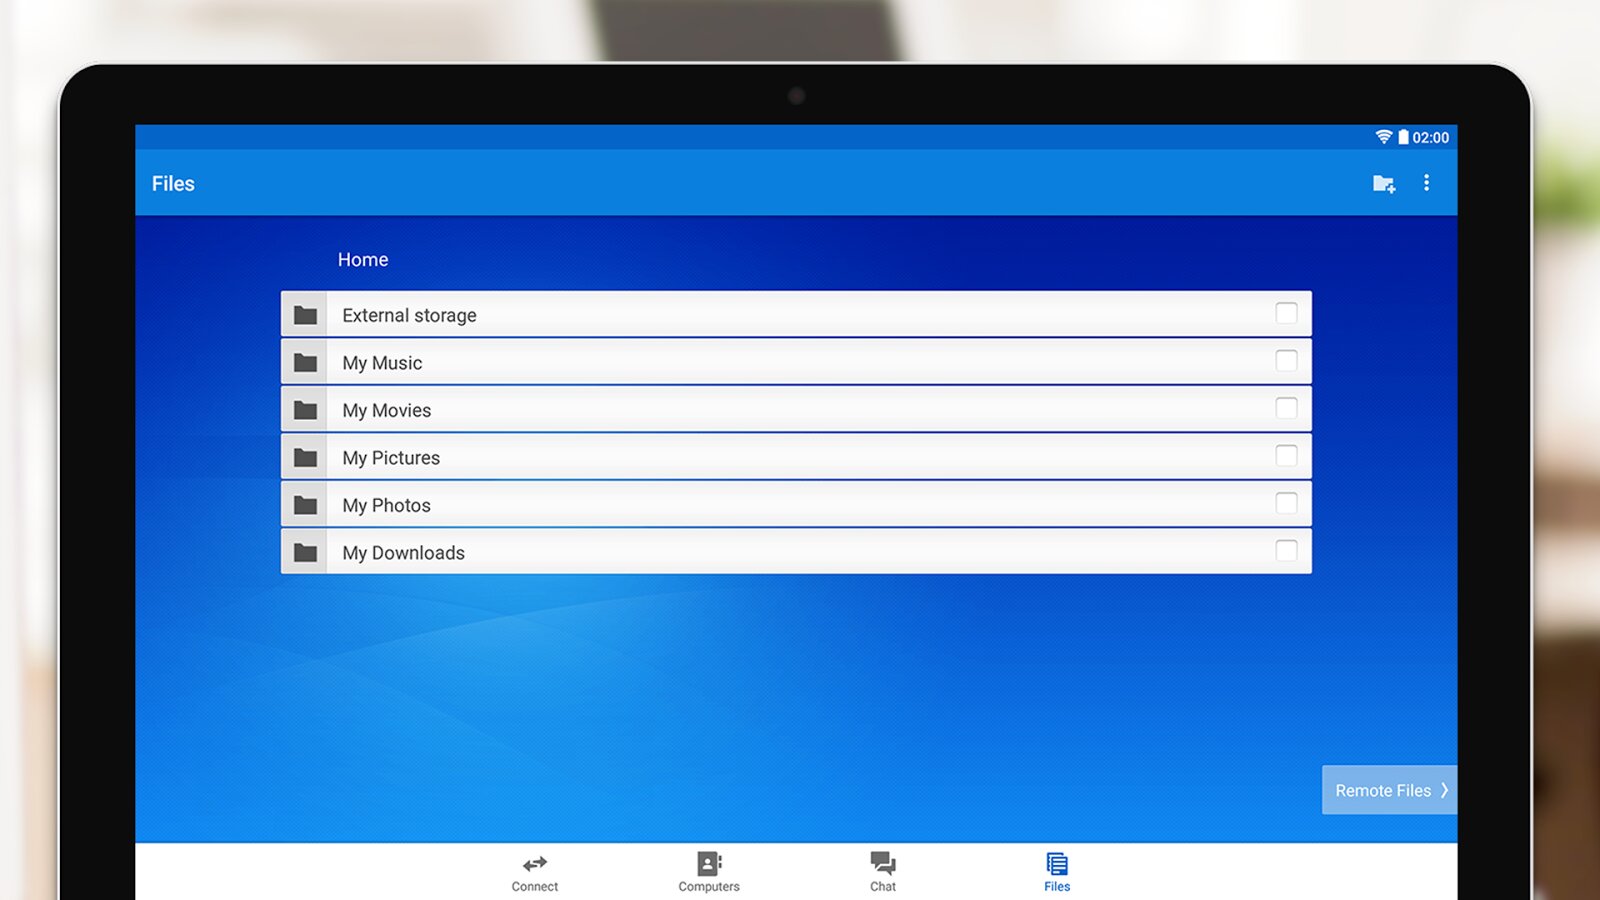The image size is (1600, 900).
Task: Open Remote Files panel
Action: [x=1389, y=790]
